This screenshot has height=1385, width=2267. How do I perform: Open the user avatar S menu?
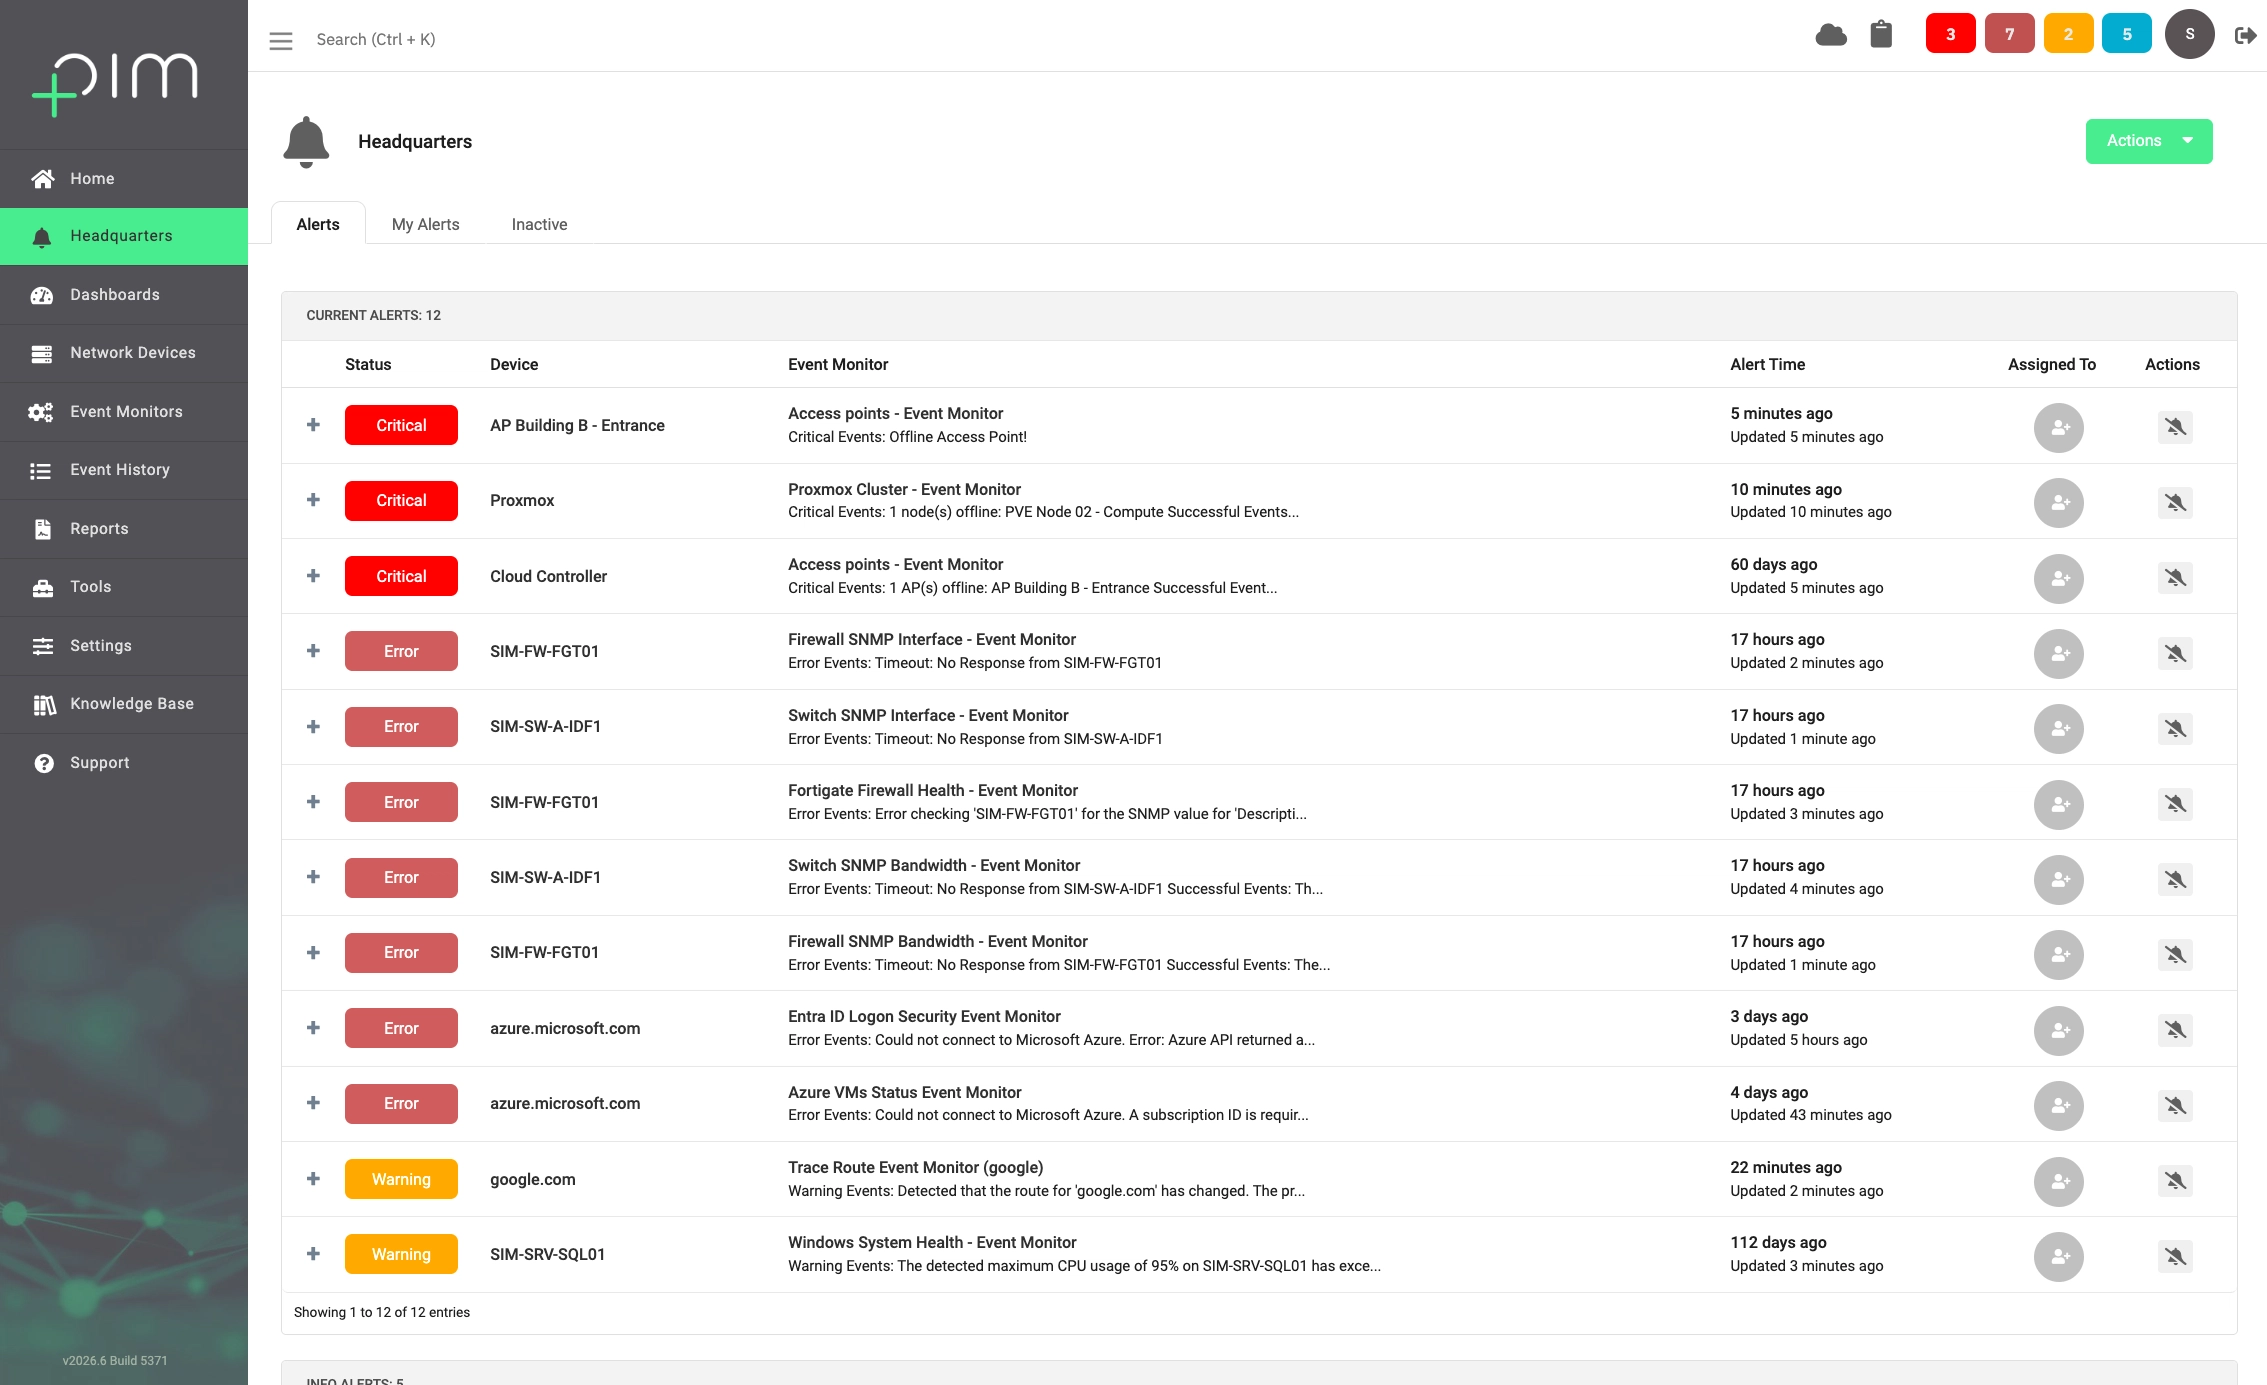[x=2190, y=34]
